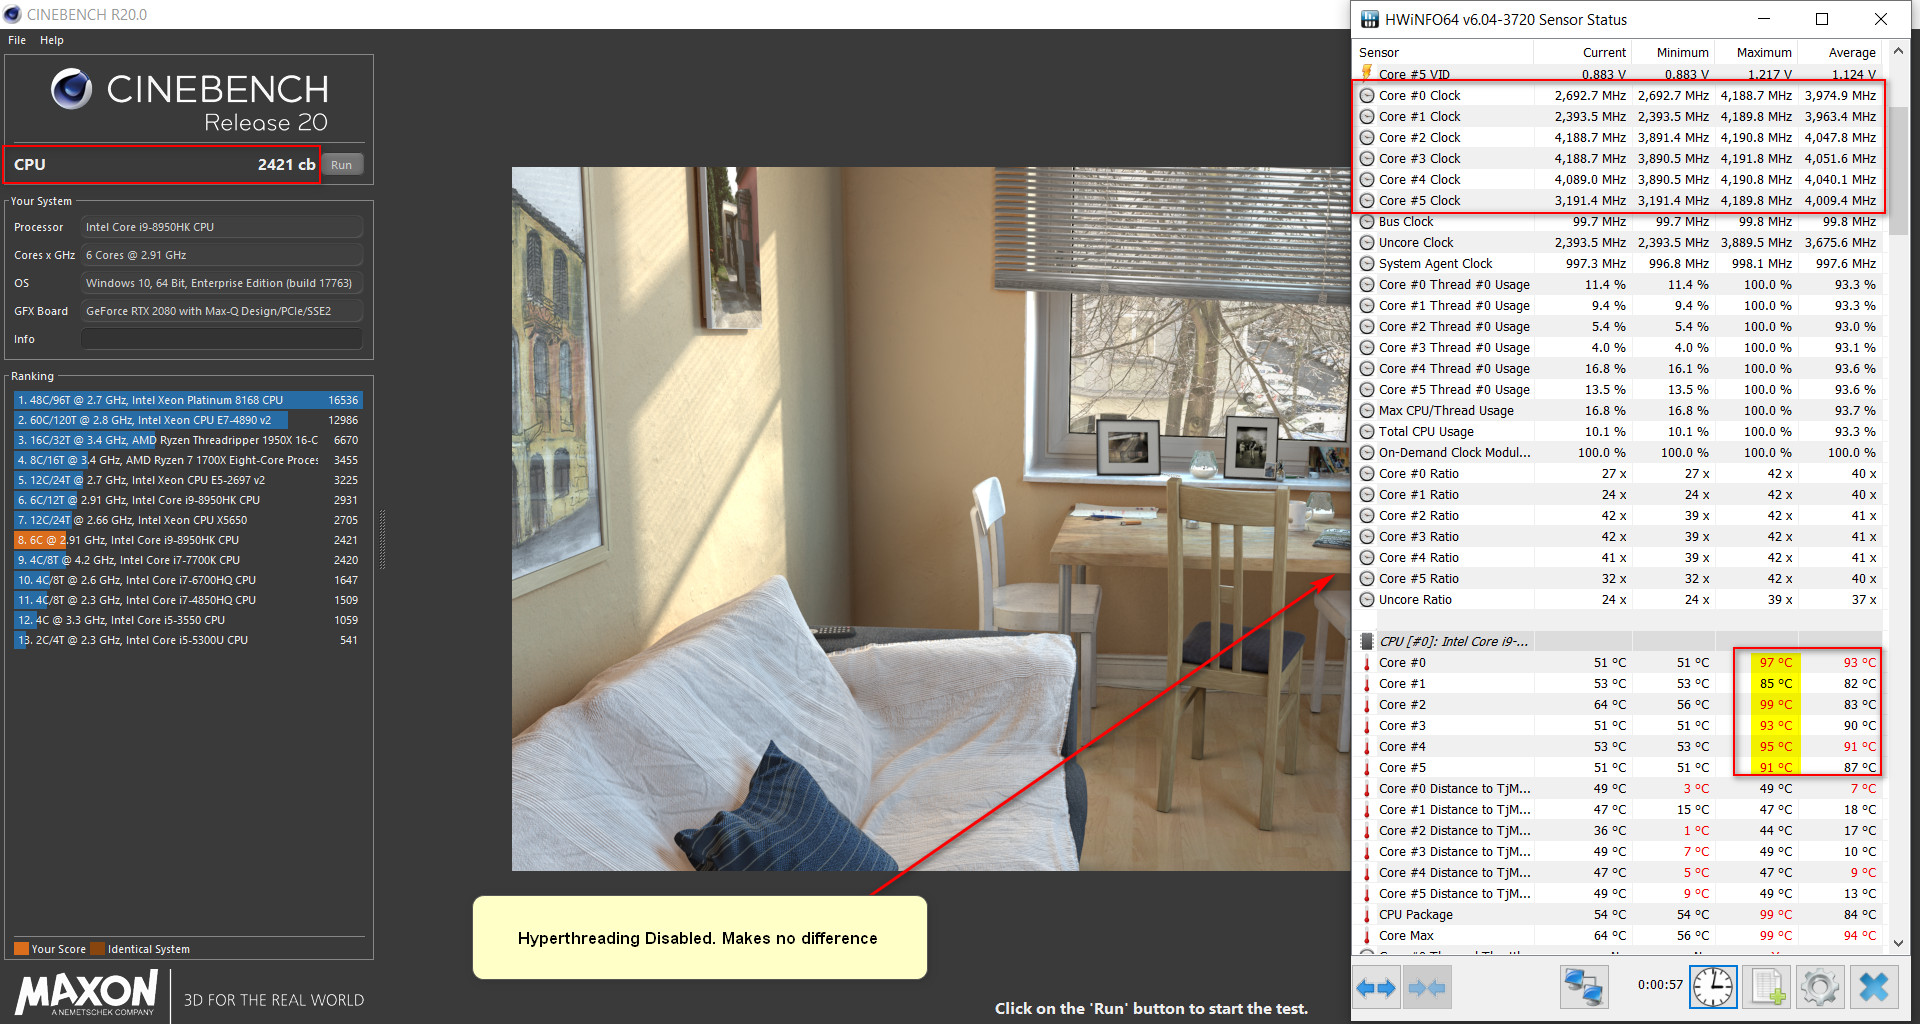Select On-Demand Clock Modulation row

(x=1618, y=453)
